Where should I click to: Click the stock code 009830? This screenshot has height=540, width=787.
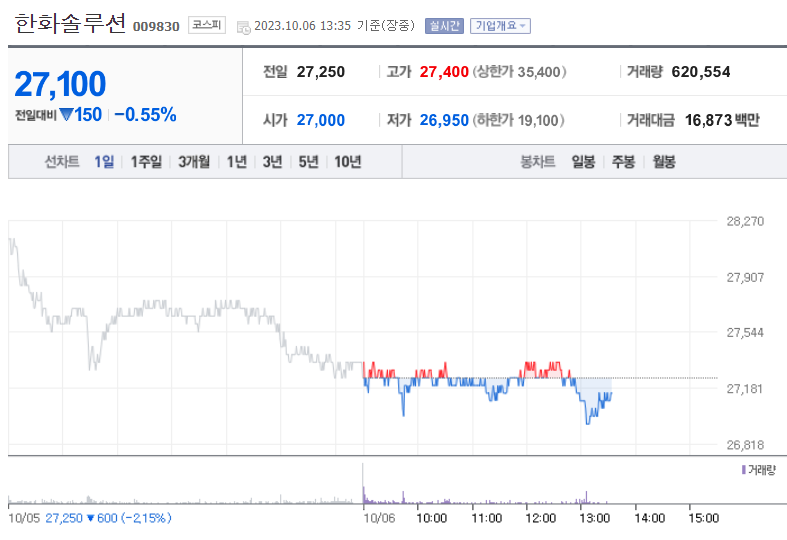pyautogui.click(x=156, y=27)
